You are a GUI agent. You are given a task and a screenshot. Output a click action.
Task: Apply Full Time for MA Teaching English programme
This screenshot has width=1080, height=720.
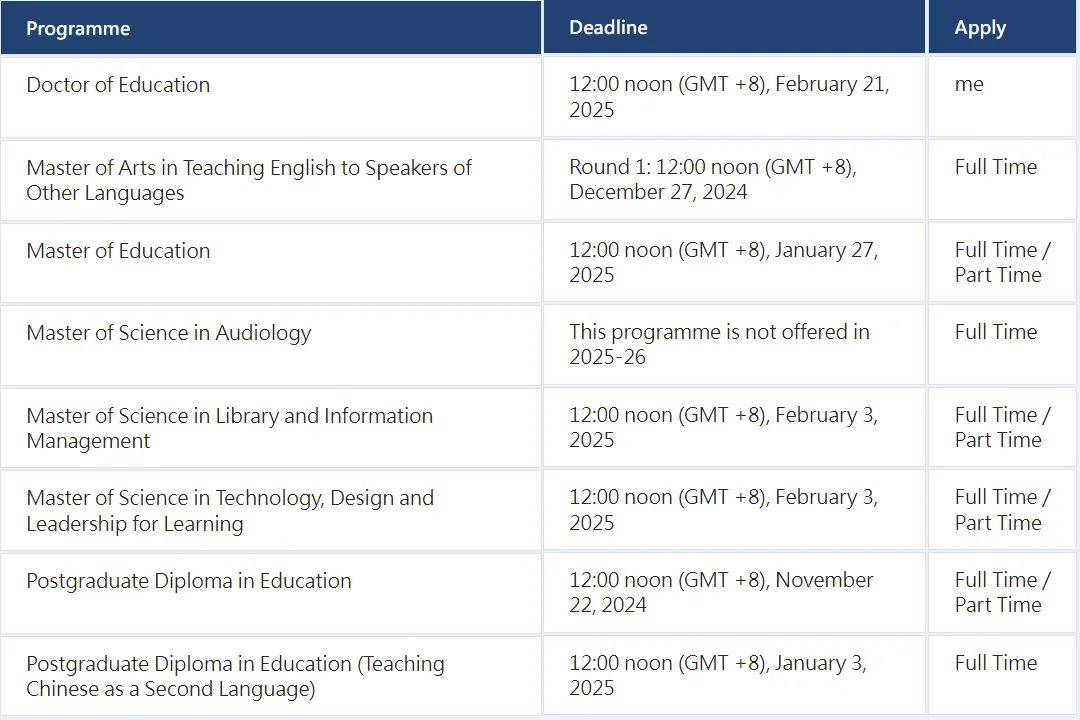995,167
